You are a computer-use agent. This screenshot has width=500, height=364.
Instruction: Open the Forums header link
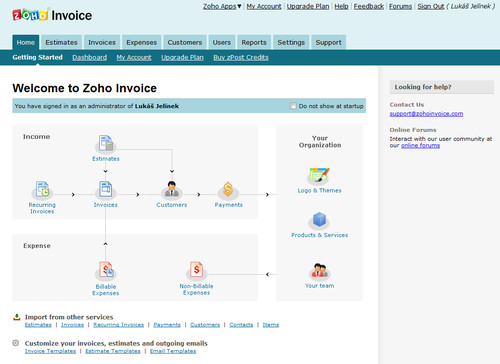click(x=401, y=6)
